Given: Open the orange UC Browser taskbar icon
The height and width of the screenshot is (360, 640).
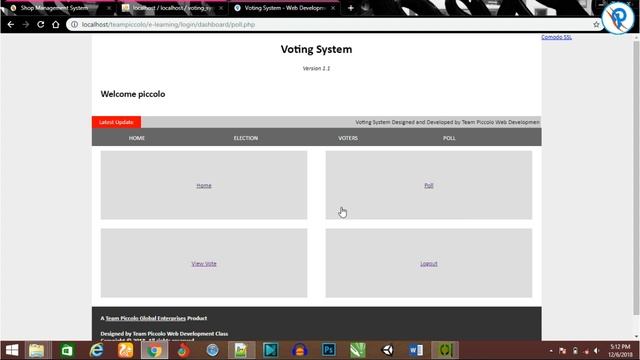Looking at the screenshot, I should point(126,350).
